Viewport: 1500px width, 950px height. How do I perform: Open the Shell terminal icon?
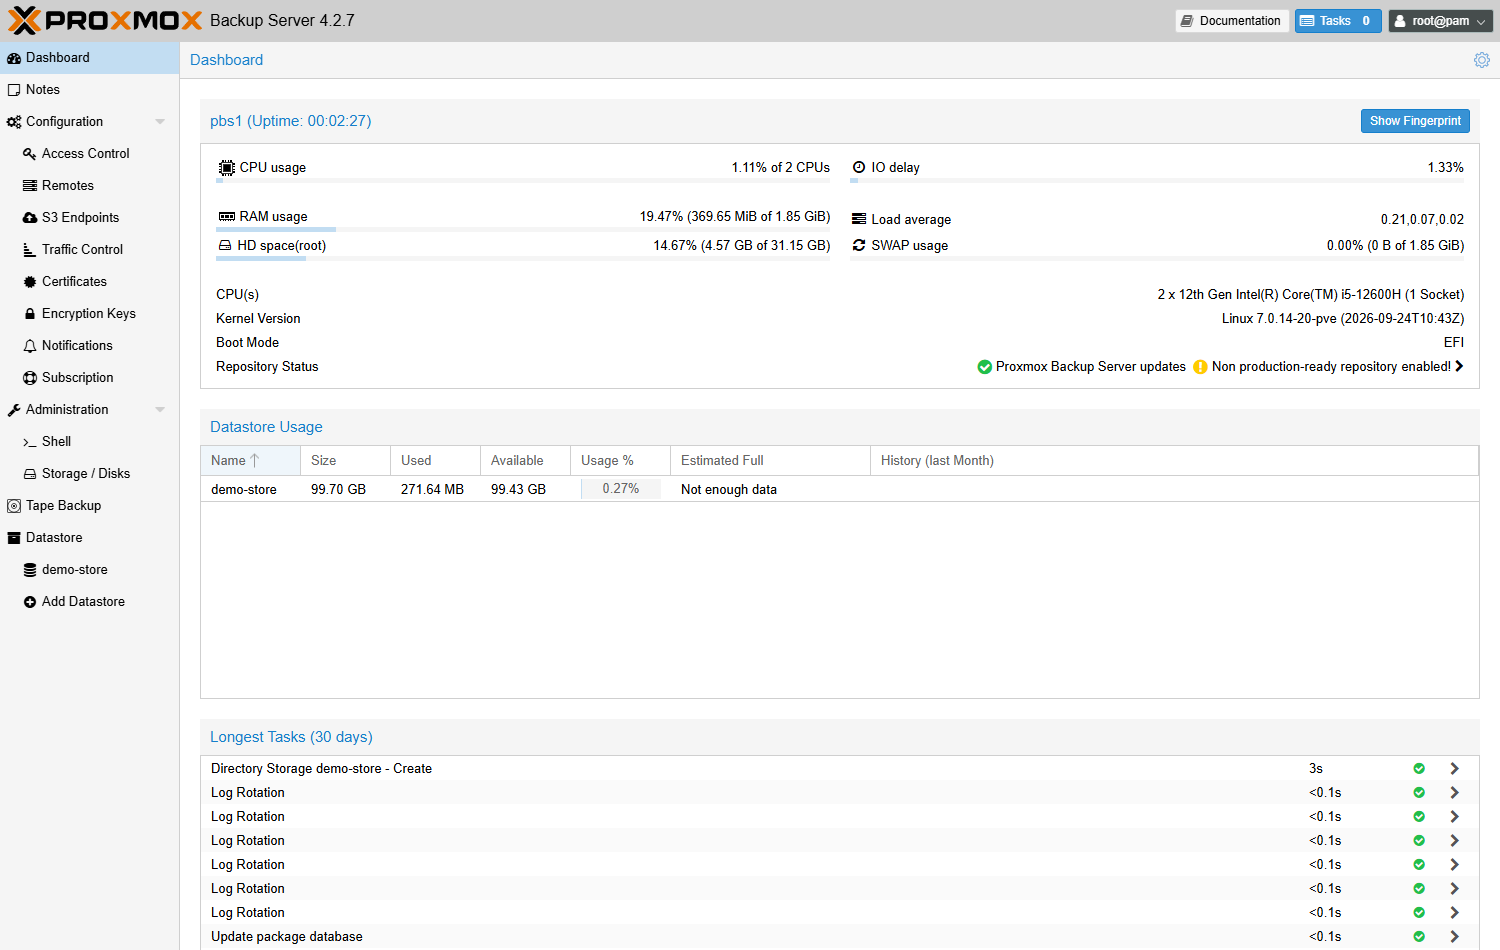(x=30, y=442)
